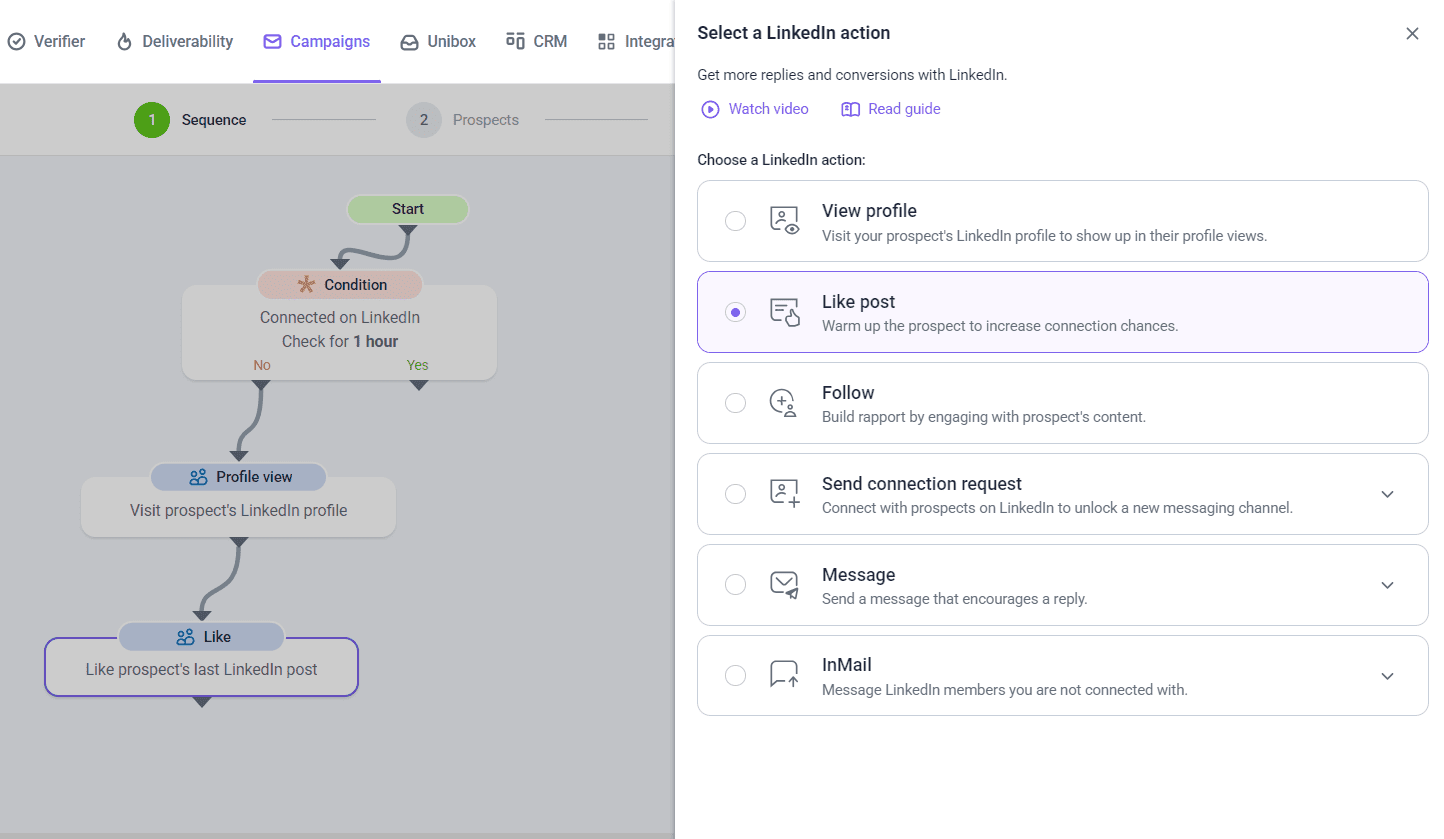The image size is (1444, 839).
Task: Open the Watch video link
Action: coord(767,109)
